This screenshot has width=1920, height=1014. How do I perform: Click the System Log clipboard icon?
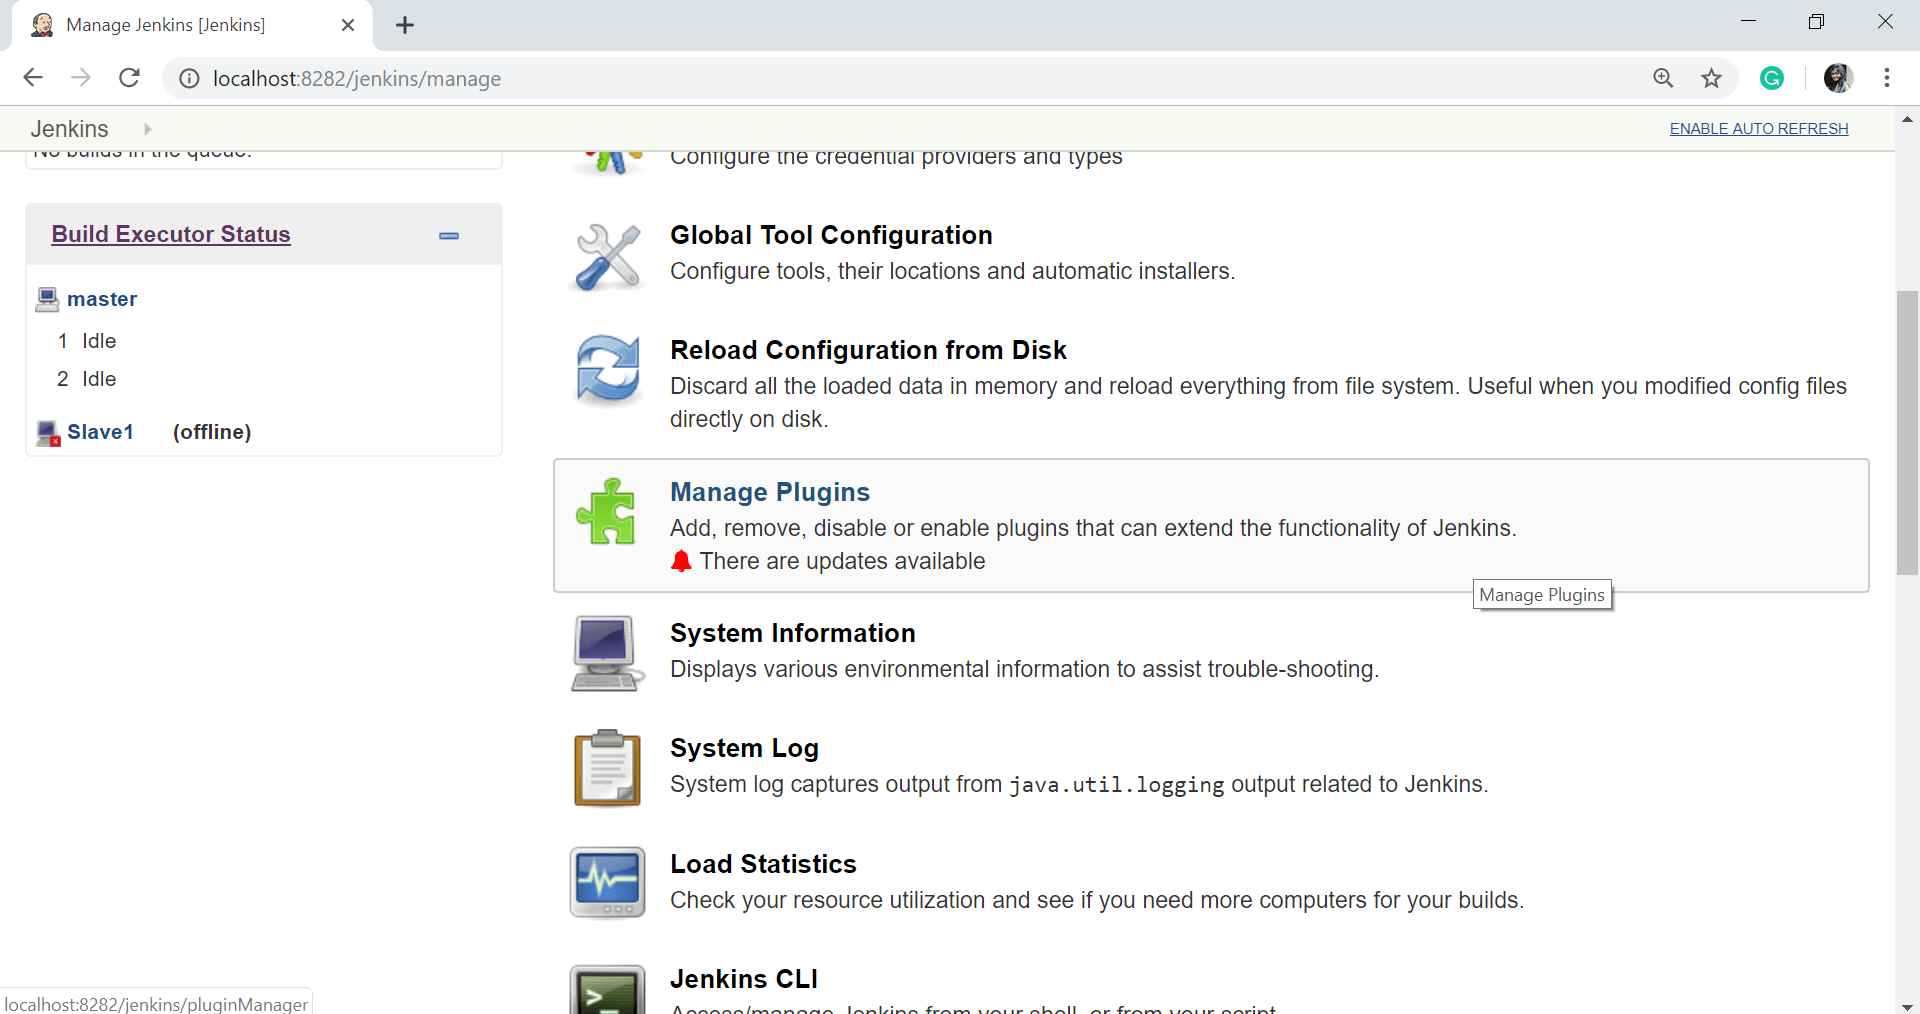click(x=607, y=768)
